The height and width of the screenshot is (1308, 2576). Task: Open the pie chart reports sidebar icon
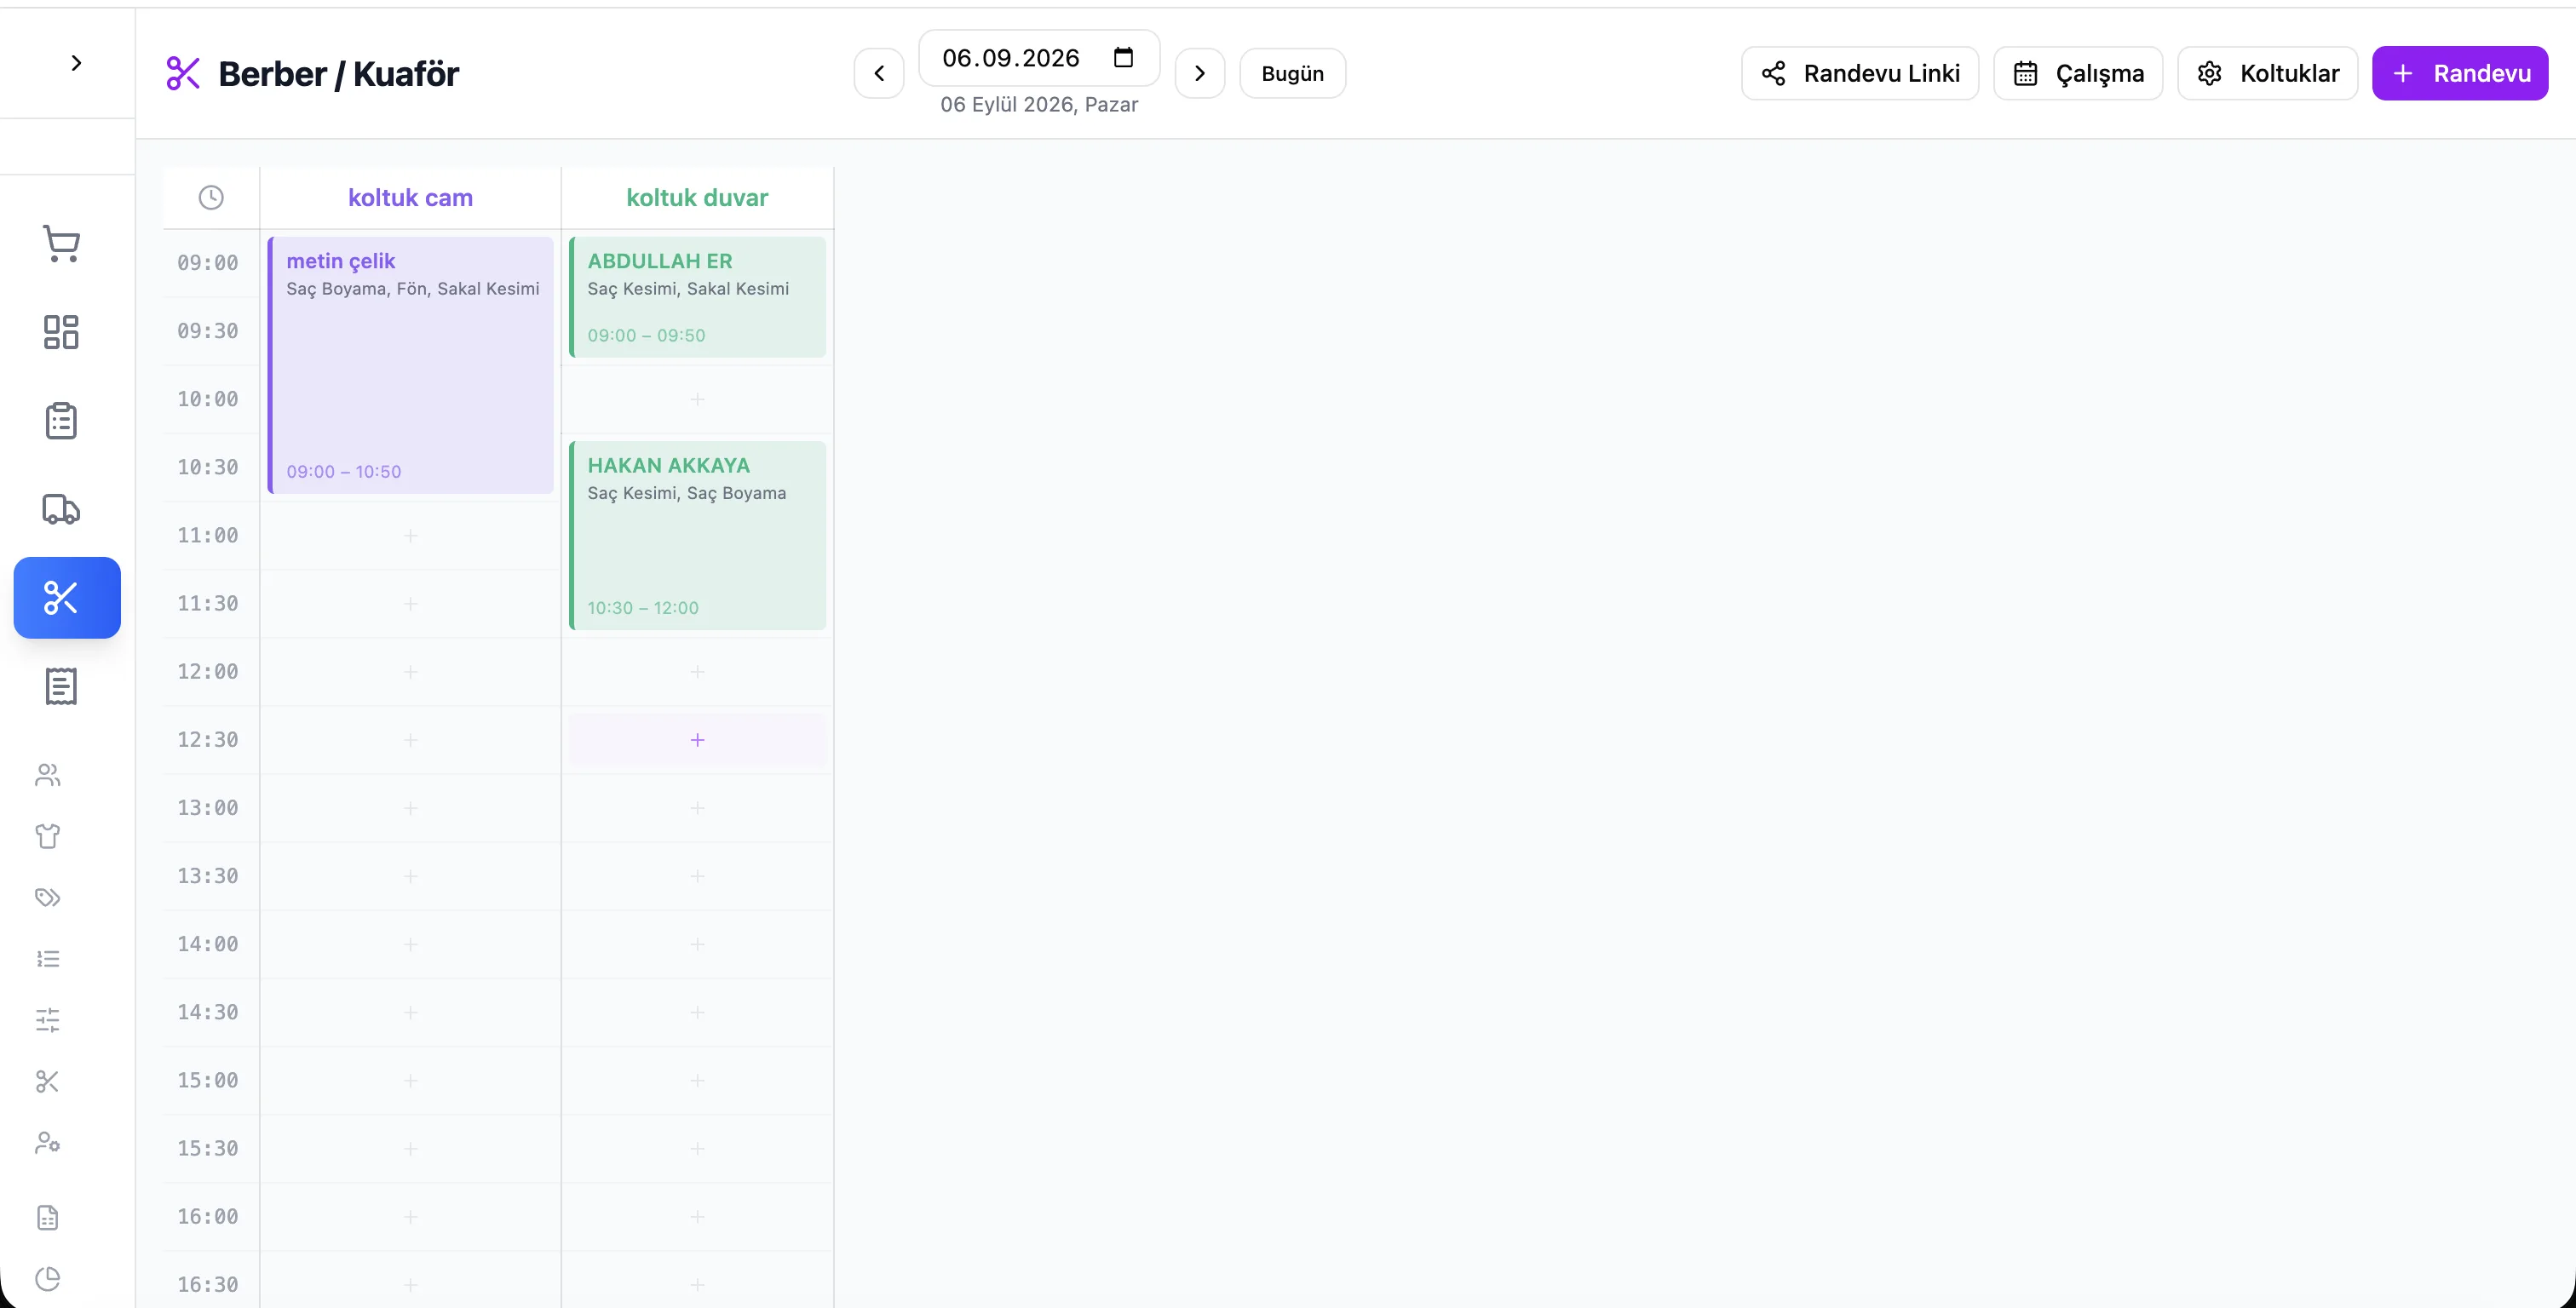click(x=48, y=1278)
